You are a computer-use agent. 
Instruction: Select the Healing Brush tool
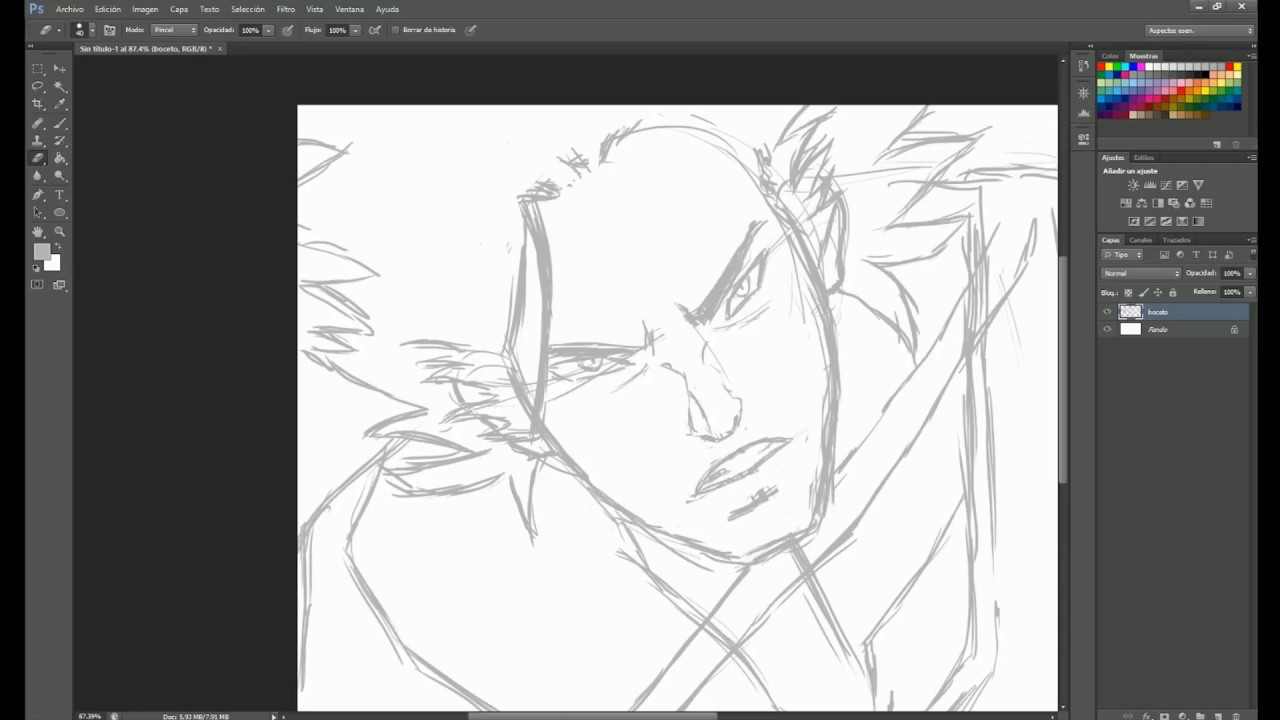point(38,124)
